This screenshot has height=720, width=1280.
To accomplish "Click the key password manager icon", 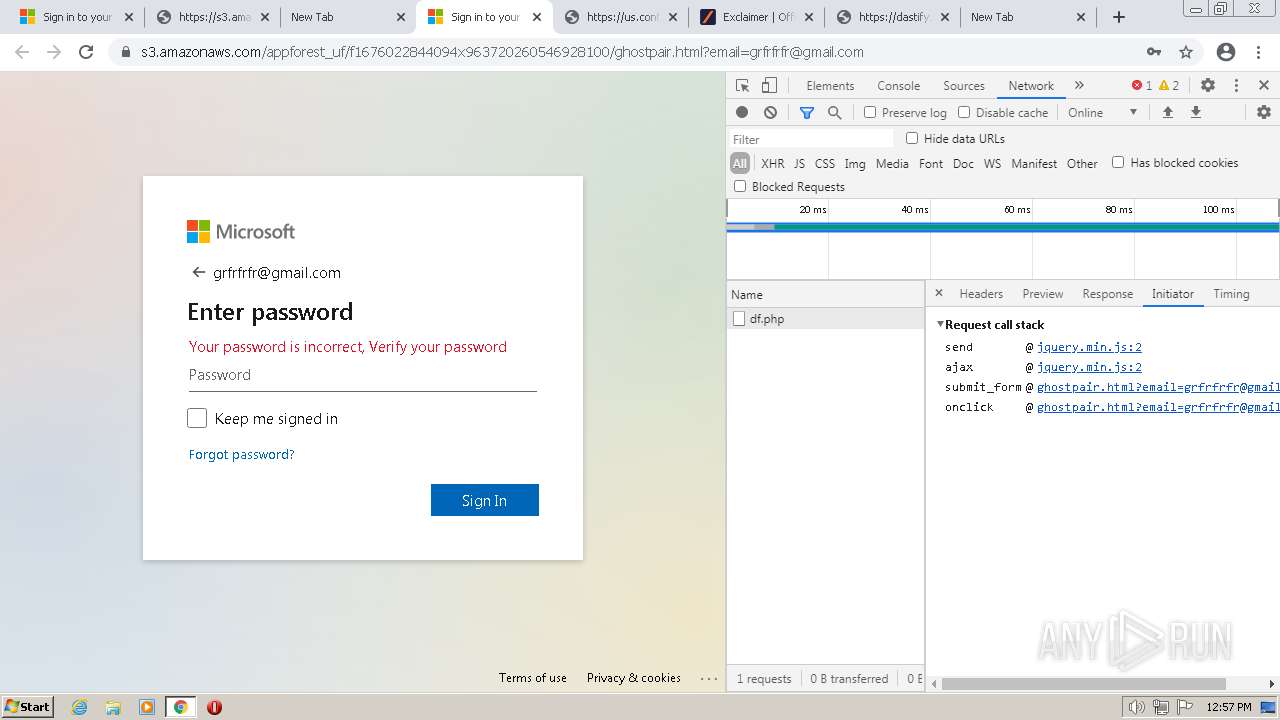I will point(1154,52).
